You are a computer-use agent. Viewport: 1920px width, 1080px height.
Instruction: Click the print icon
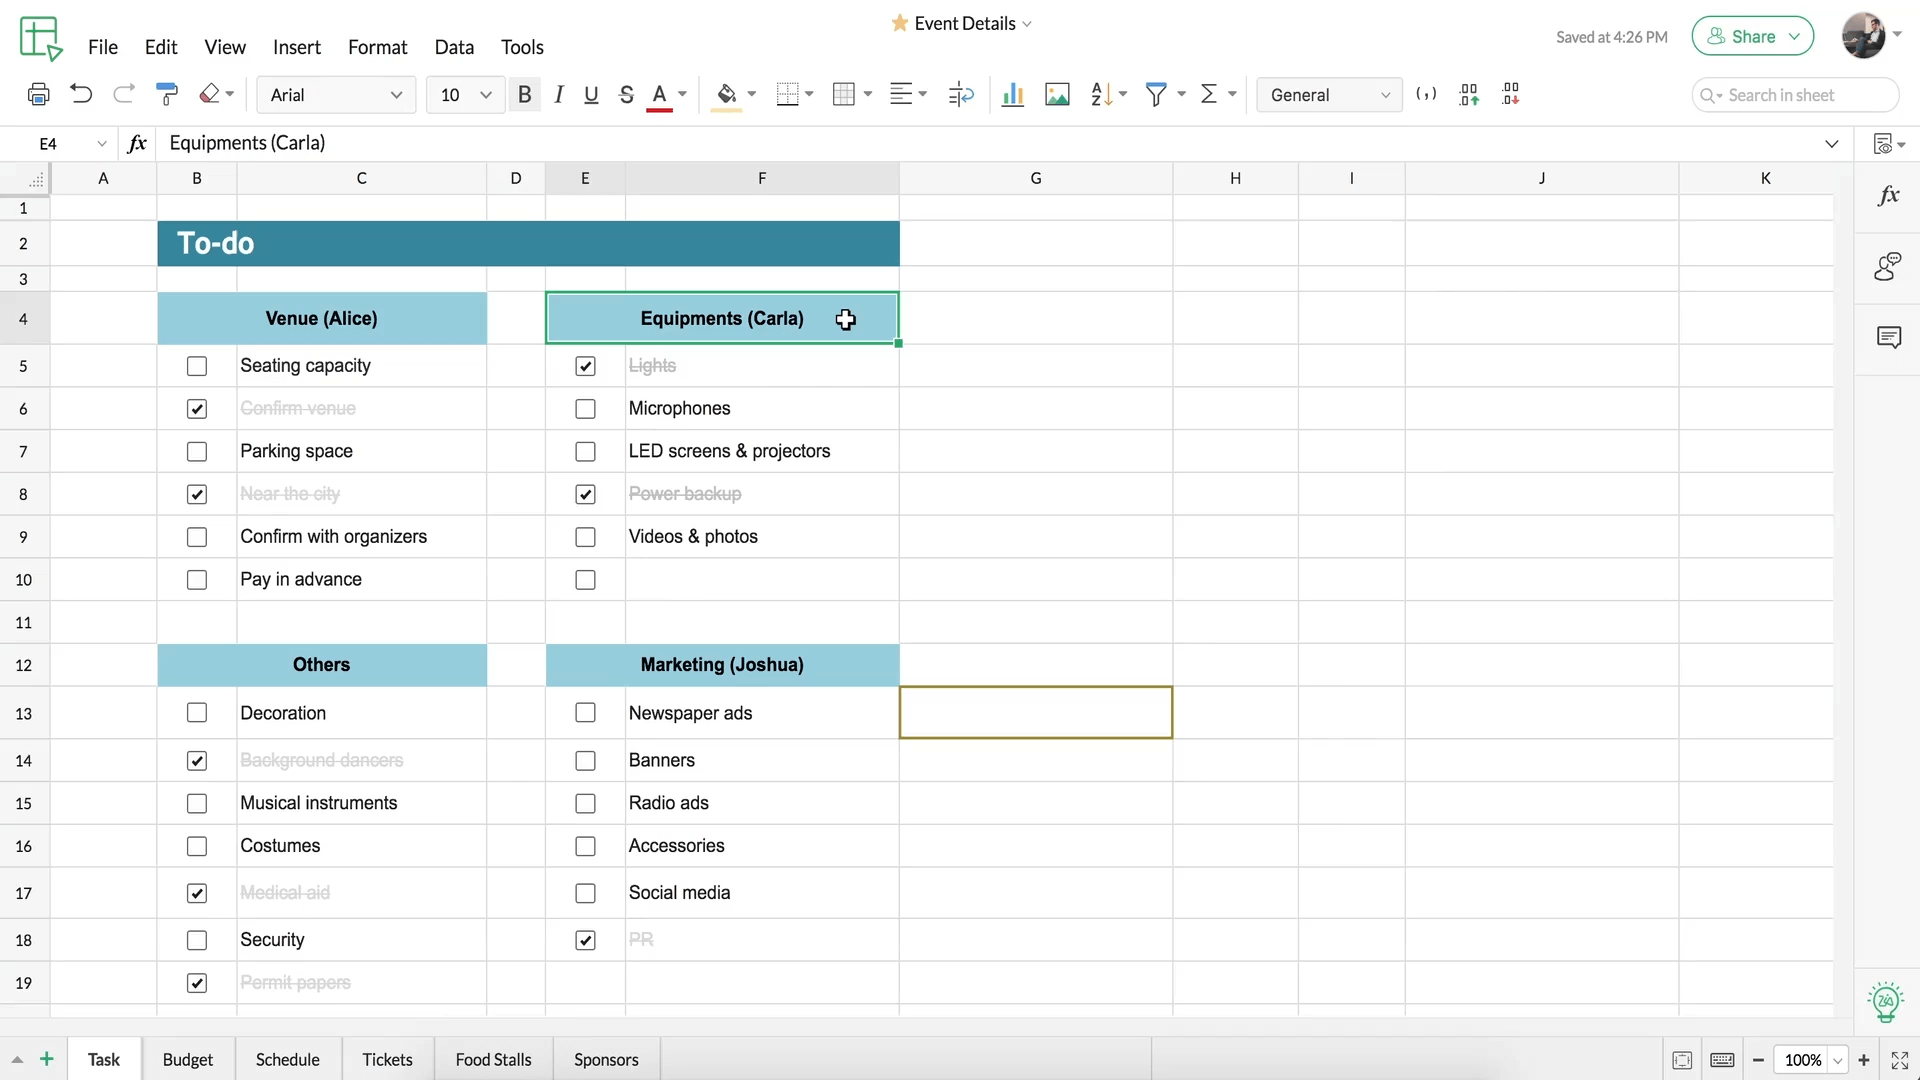pyautogui.click(x=38, y=95)
